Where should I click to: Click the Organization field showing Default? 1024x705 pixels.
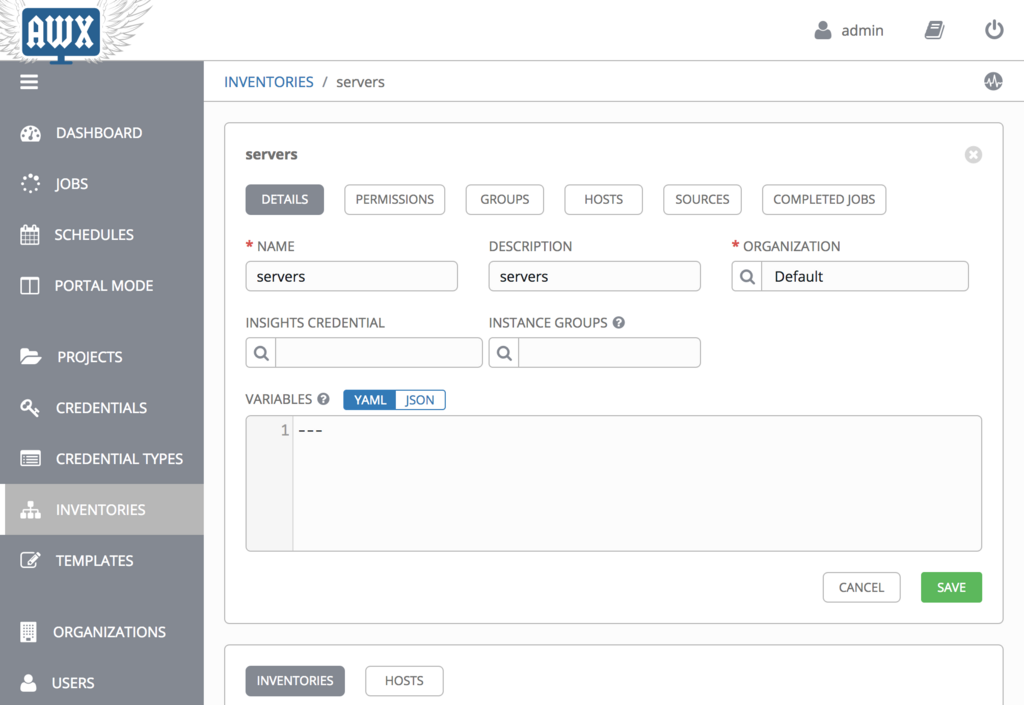click(x=865, y=277)
